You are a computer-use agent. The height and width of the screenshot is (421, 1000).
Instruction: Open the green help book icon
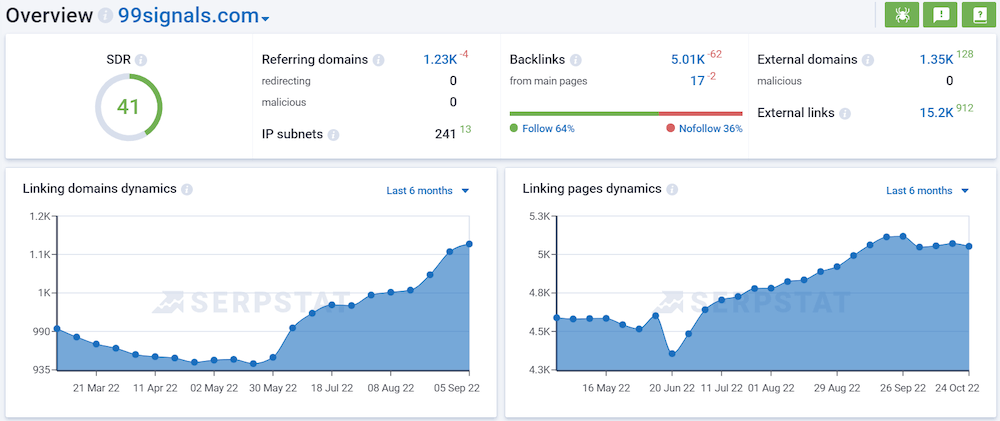976,15
